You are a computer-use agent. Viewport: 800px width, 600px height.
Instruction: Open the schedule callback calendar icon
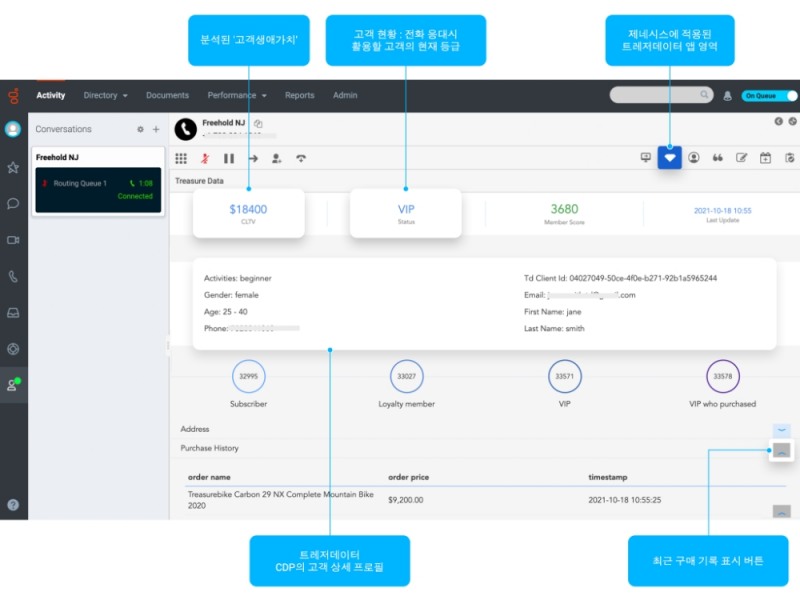(765, 157)
